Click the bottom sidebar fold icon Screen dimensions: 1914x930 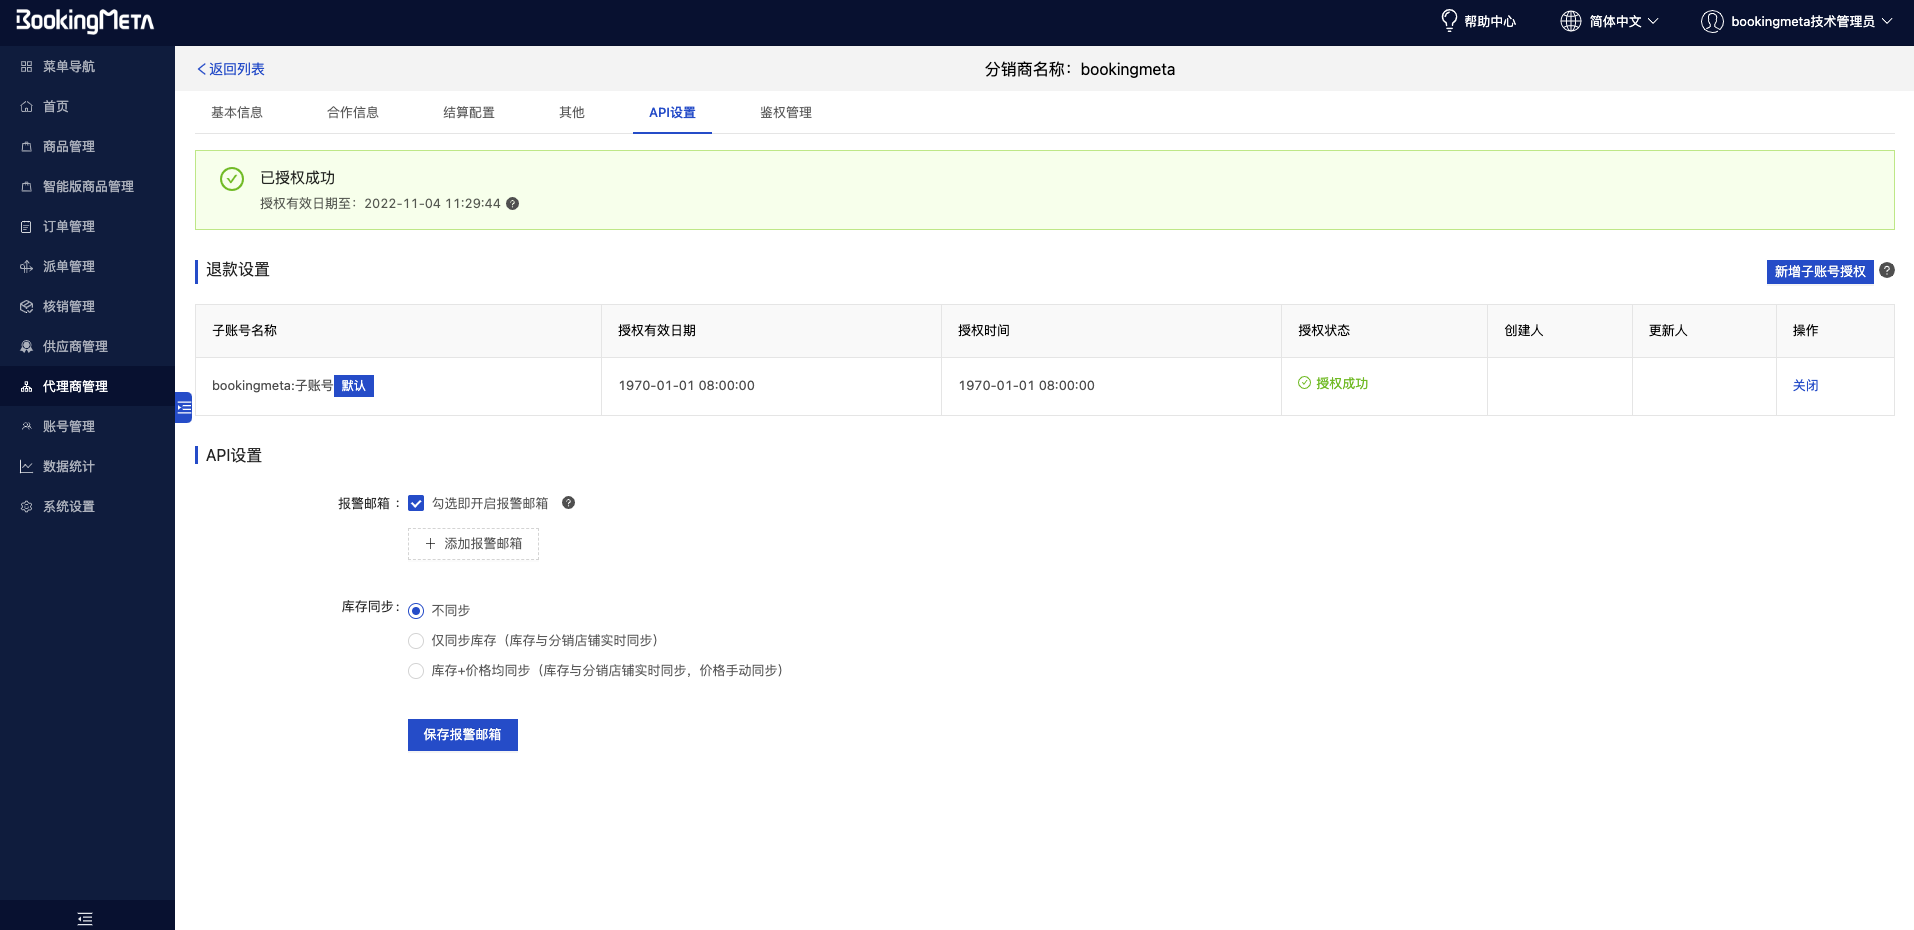click(x=85, y=918)
